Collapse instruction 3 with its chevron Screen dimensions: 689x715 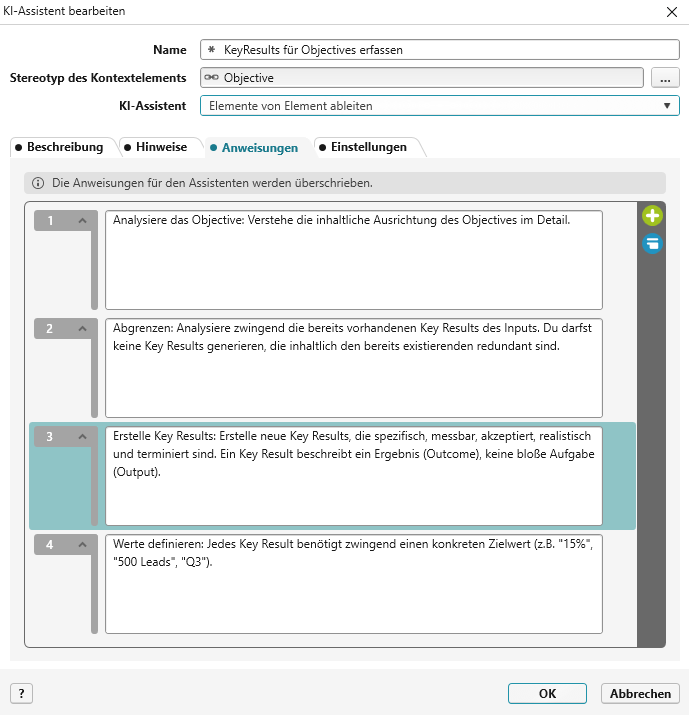click(x=82, y=436)
